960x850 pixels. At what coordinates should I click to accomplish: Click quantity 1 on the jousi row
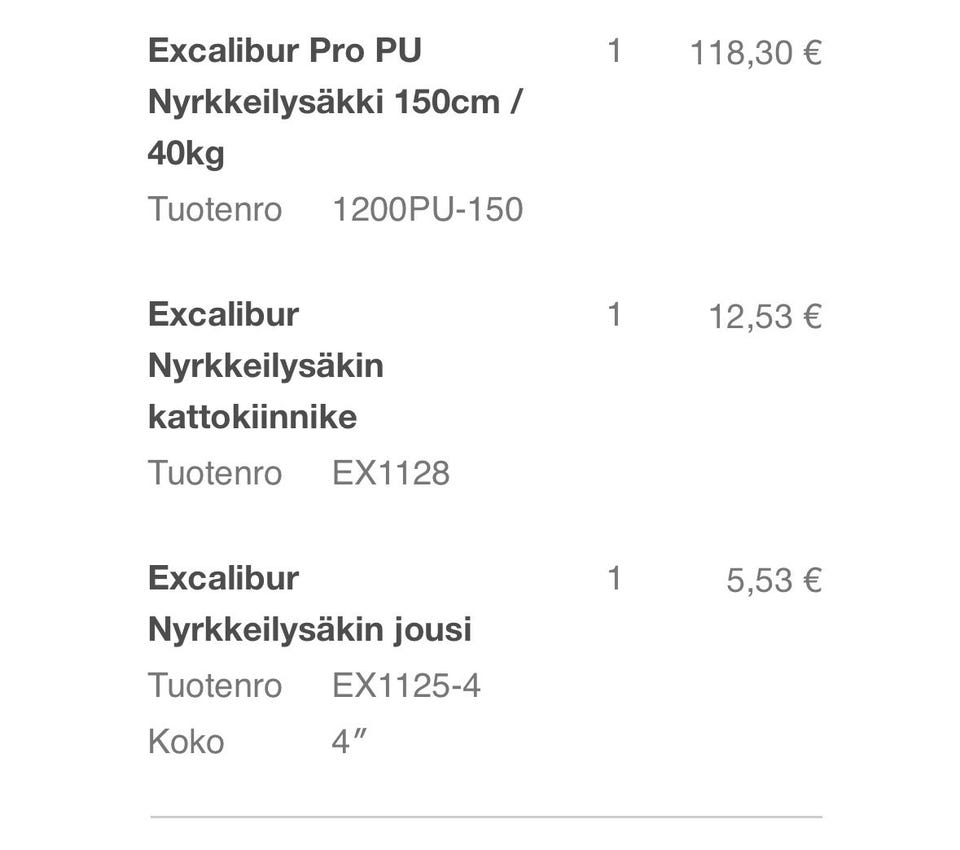(x=614, y=578)
